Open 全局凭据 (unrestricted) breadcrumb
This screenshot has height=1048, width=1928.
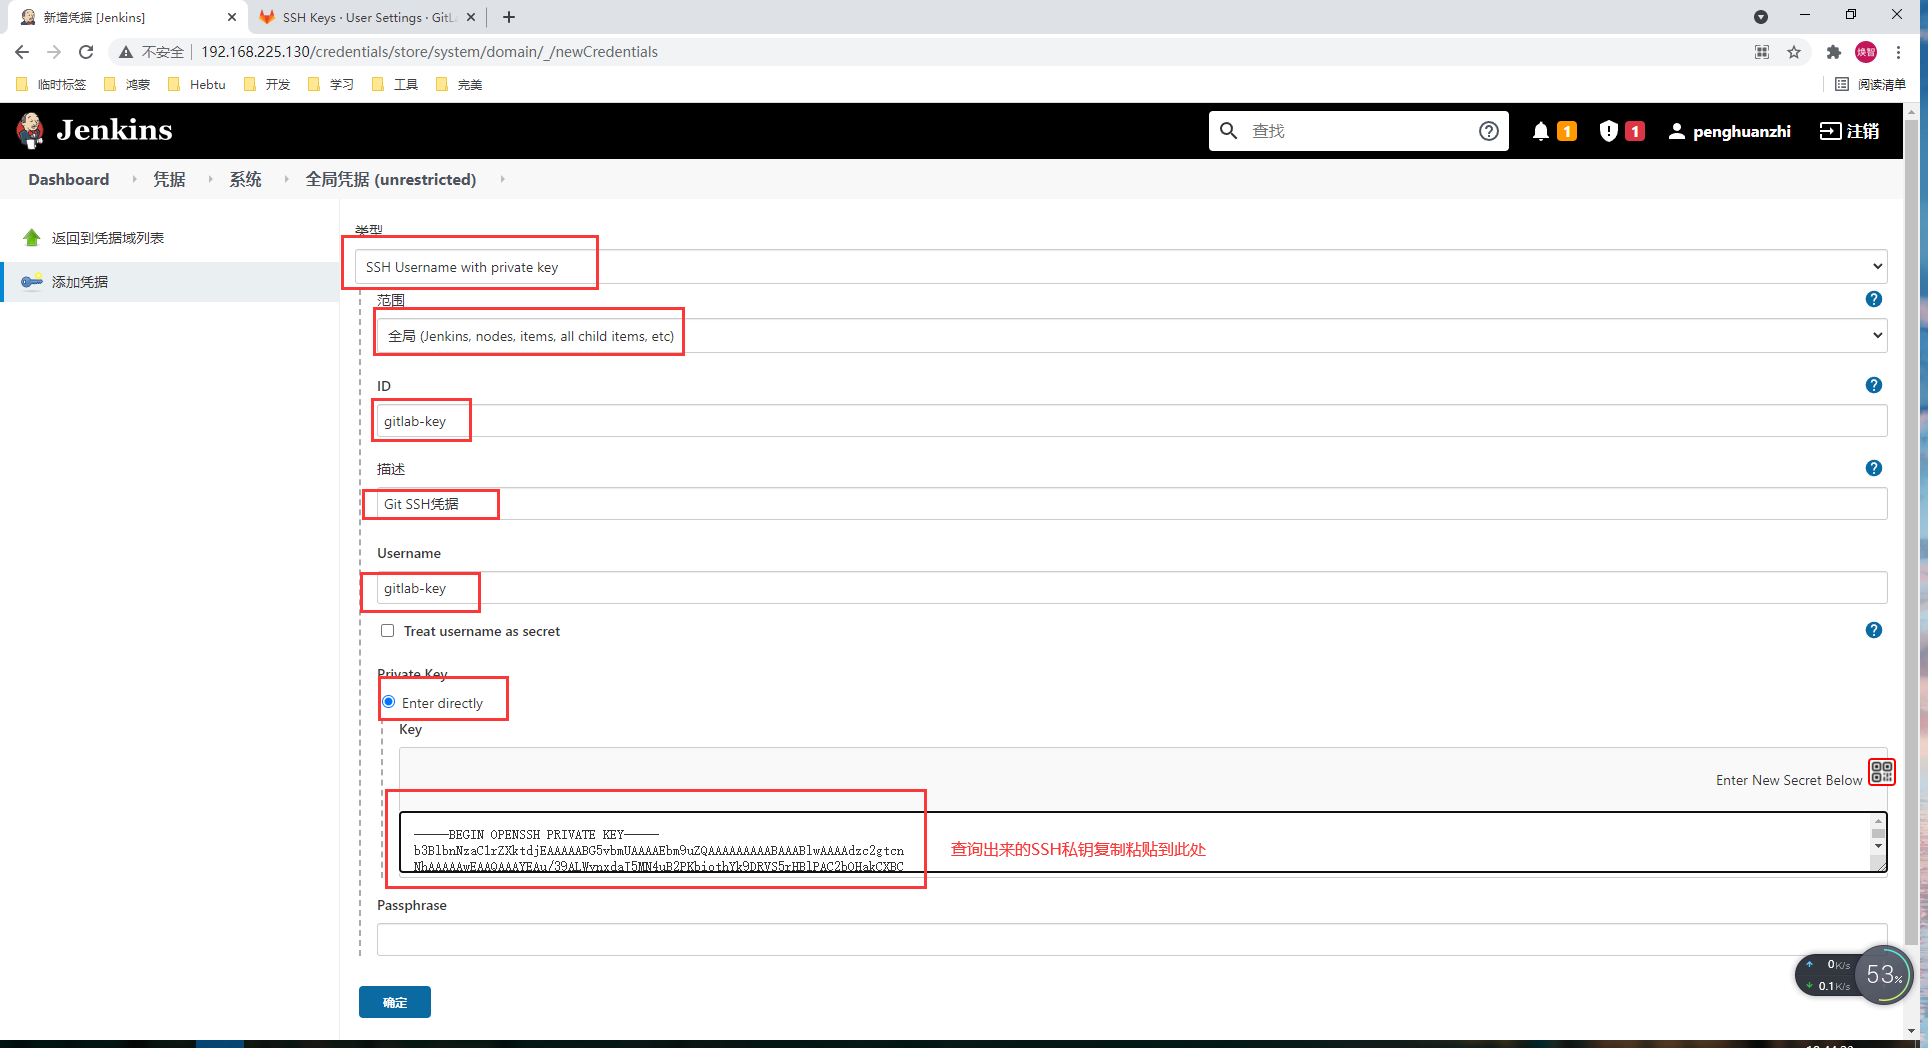(x=391, y=179)
